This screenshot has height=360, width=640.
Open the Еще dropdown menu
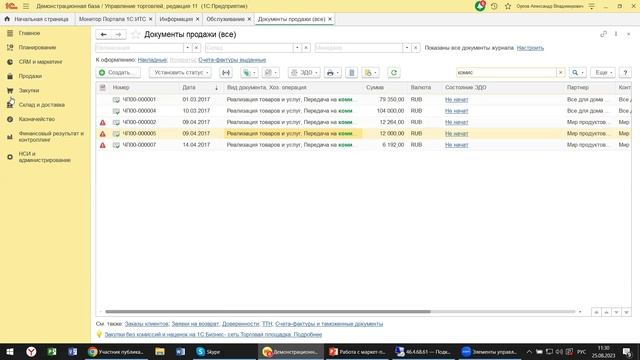click(x=602, y=73)
